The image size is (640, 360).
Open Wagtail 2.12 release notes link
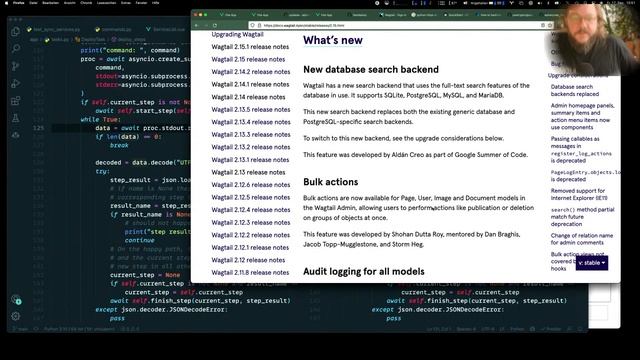248,260
